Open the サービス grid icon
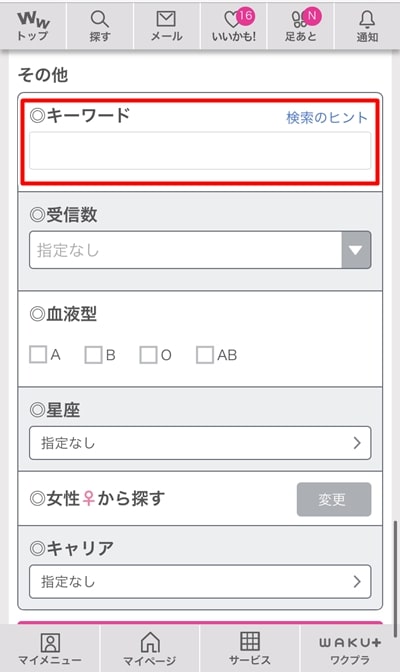 [x=250, y=648]
